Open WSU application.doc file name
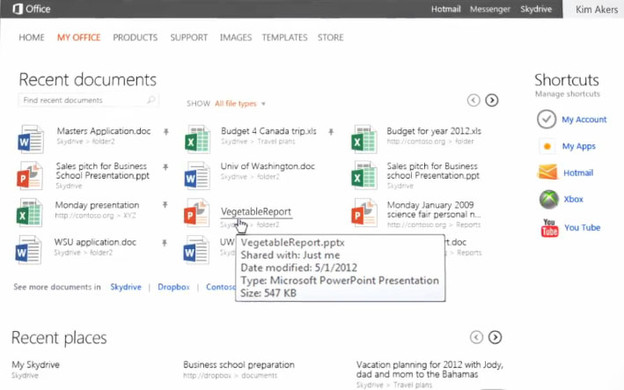This screenshot has height=390, width=624. pyautogui.click(x=95, y=242)
